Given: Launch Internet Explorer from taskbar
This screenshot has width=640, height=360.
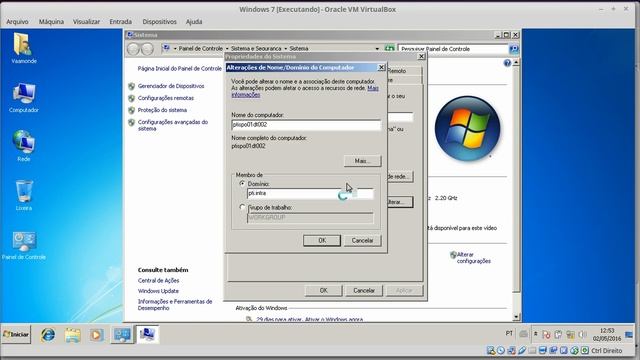Looking at the screenshot, I should pyautogui.click(x=48, y=335).
